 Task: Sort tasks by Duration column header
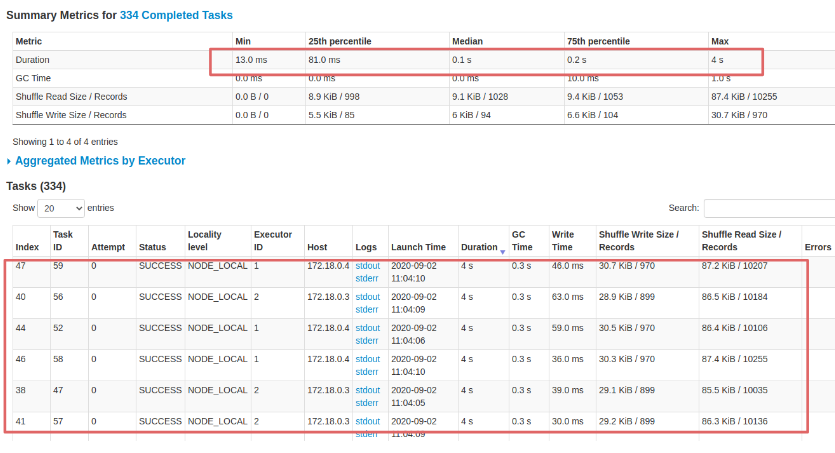click(x=479, y=247)
